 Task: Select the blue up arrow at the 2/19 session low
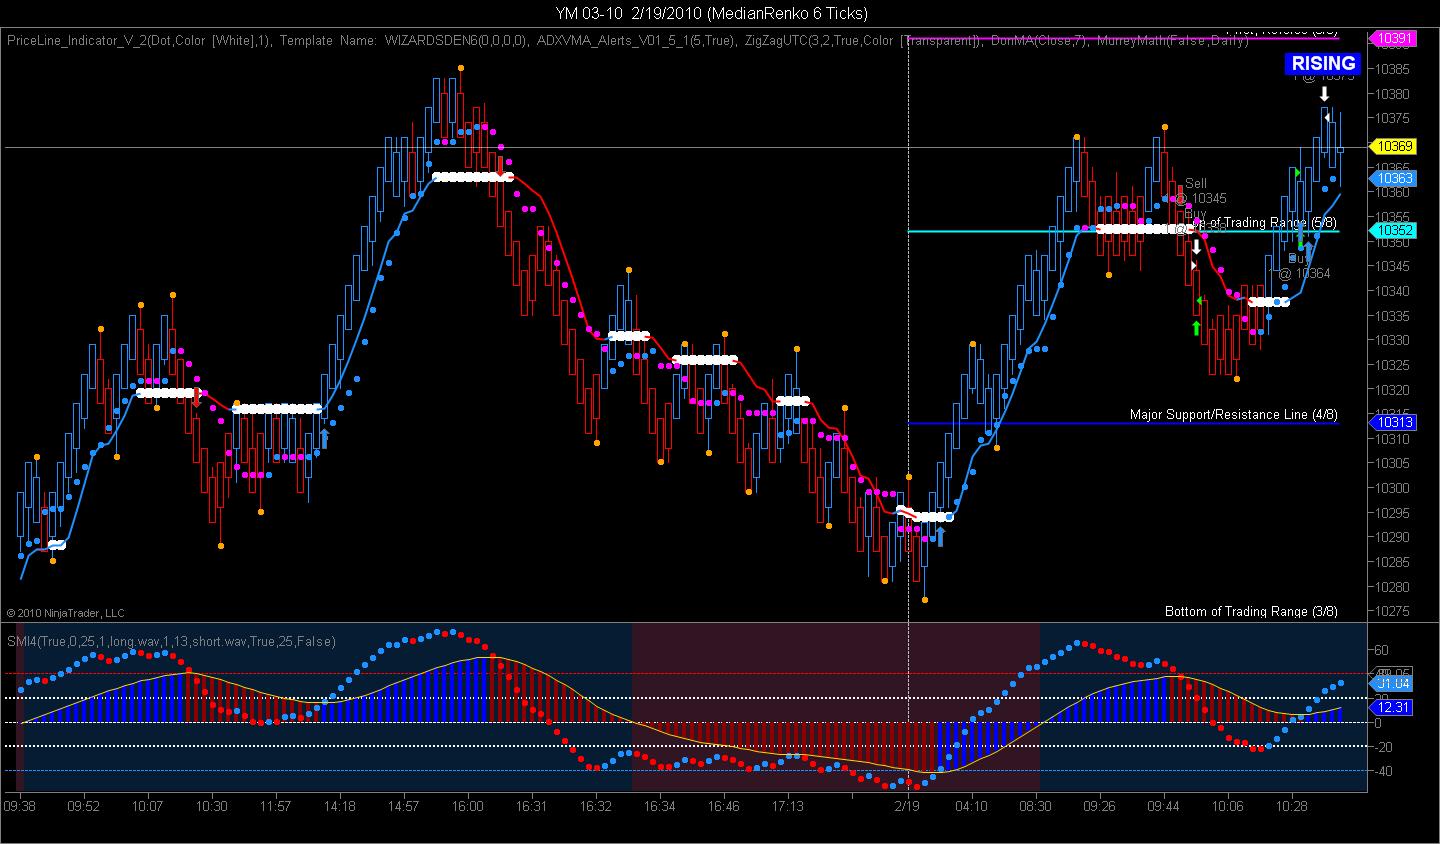pyautogui.click(x=939, y=538)
